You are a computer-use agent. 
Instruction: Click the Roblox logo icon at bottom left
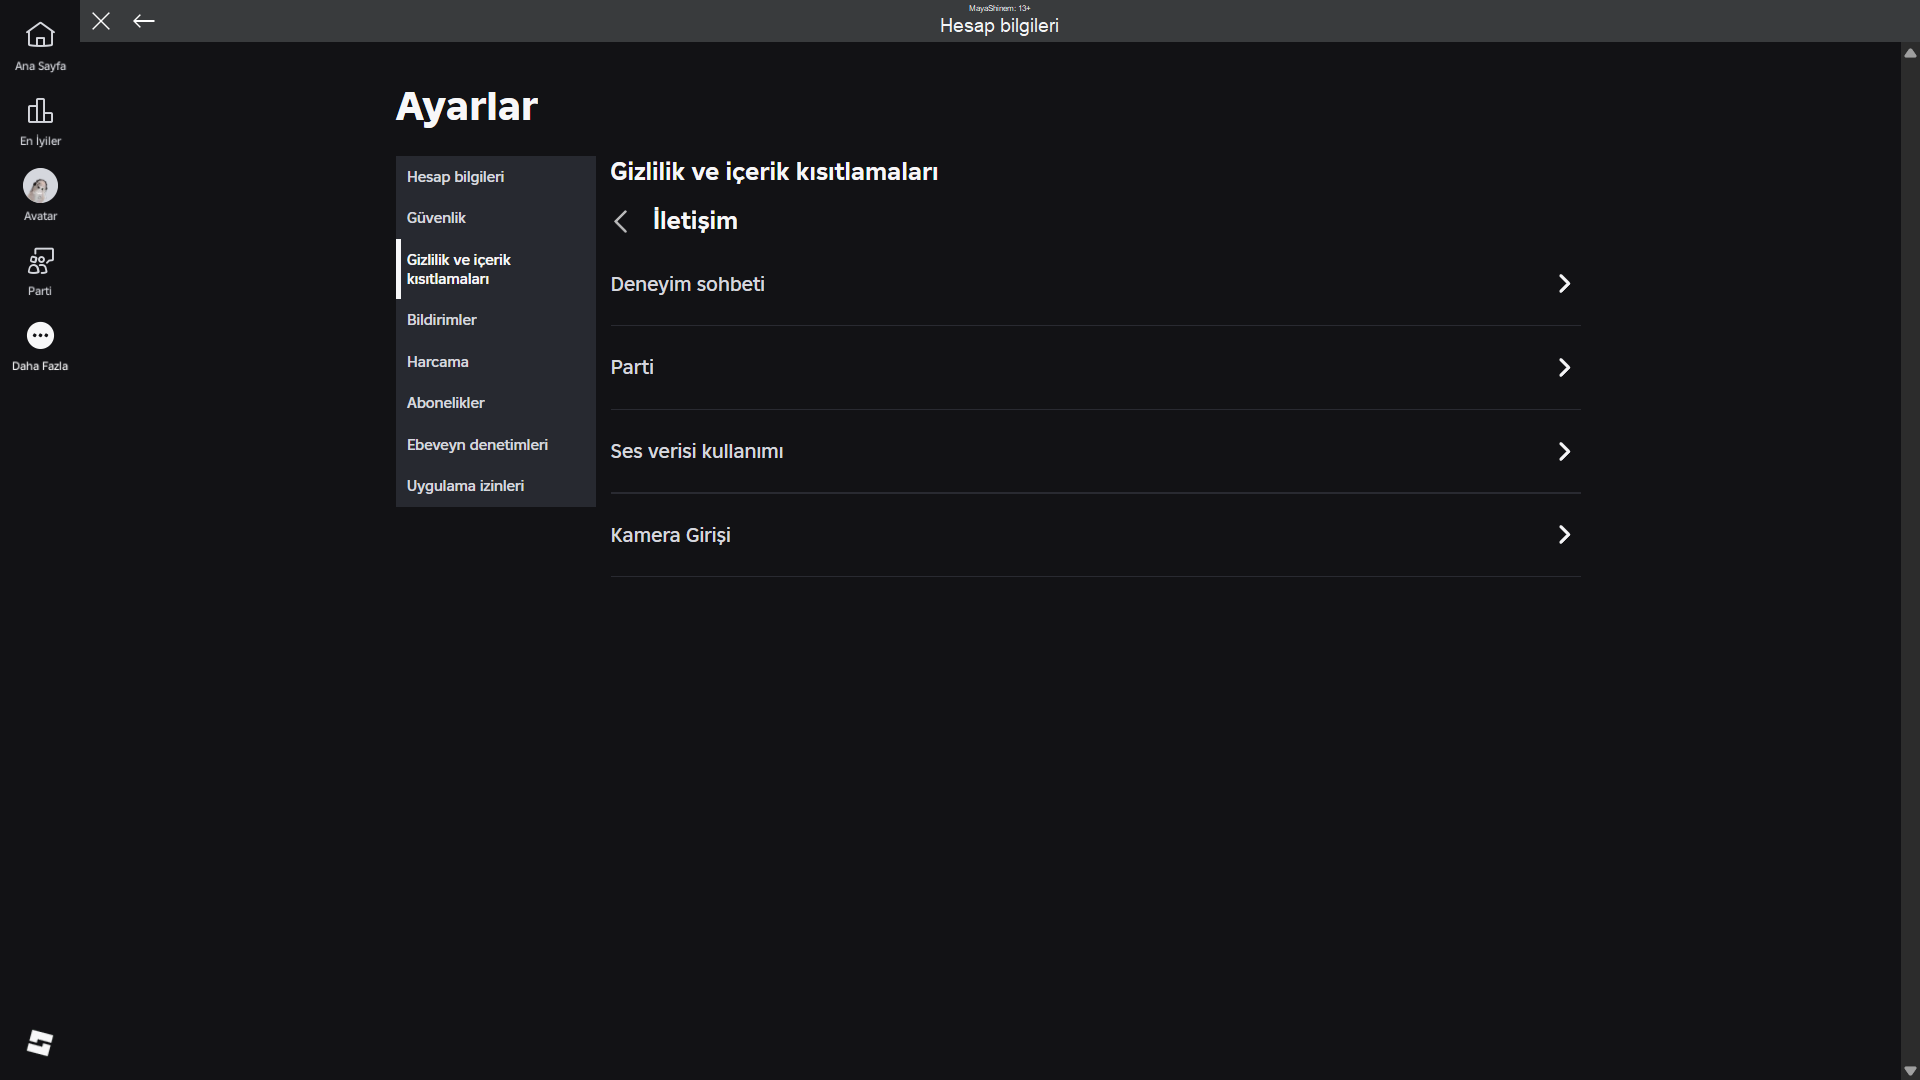pos(40,1043)
